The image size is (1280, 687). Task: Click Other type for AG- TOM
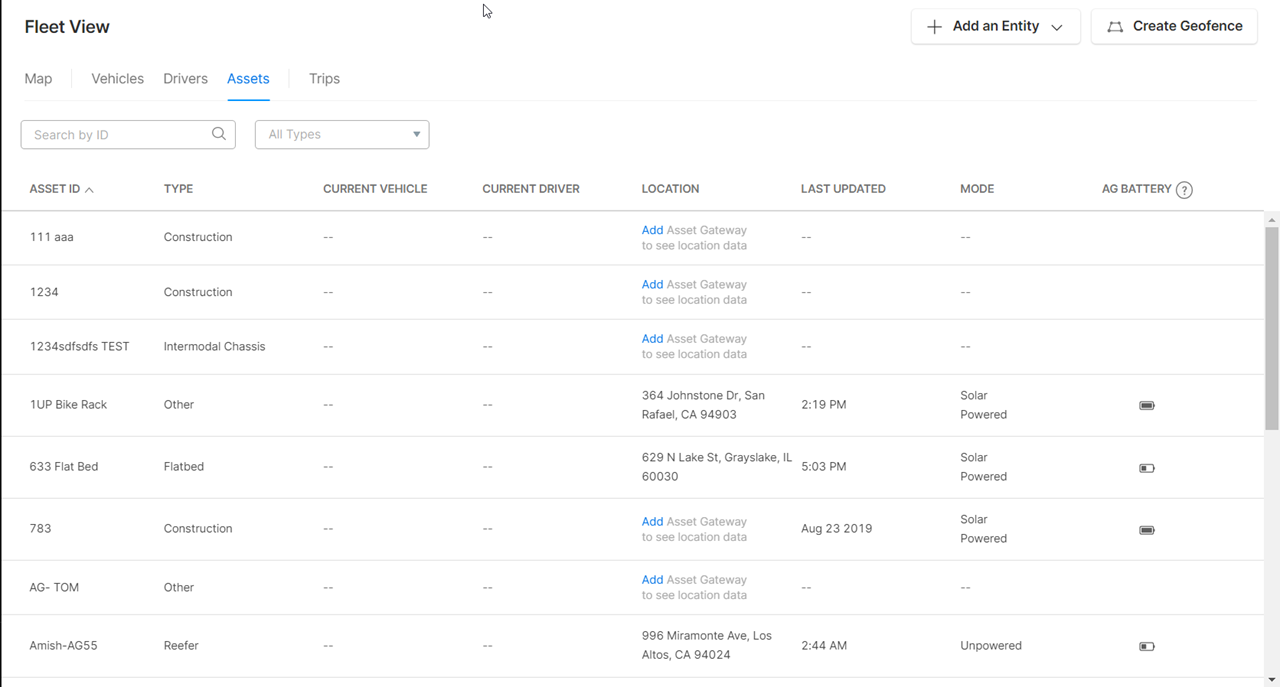pyautogui.click(x=179, y=587)
